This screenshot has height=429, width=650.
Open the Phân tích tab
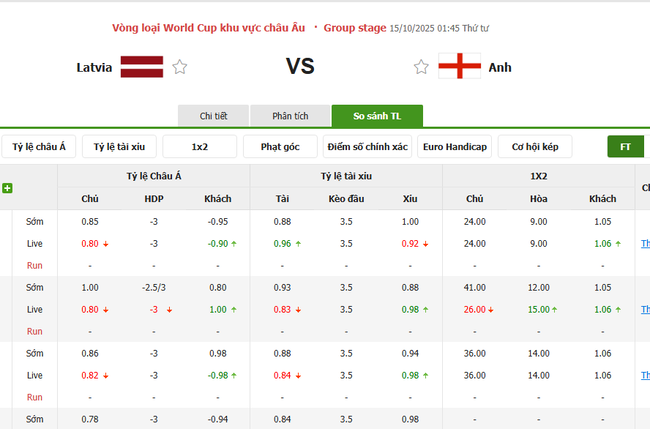click(x=290, y=116)
